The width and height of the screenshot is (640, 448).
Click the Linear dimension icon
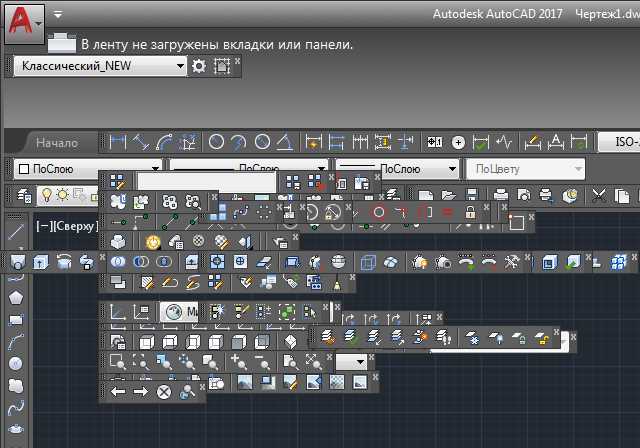(x=118, y=142)
